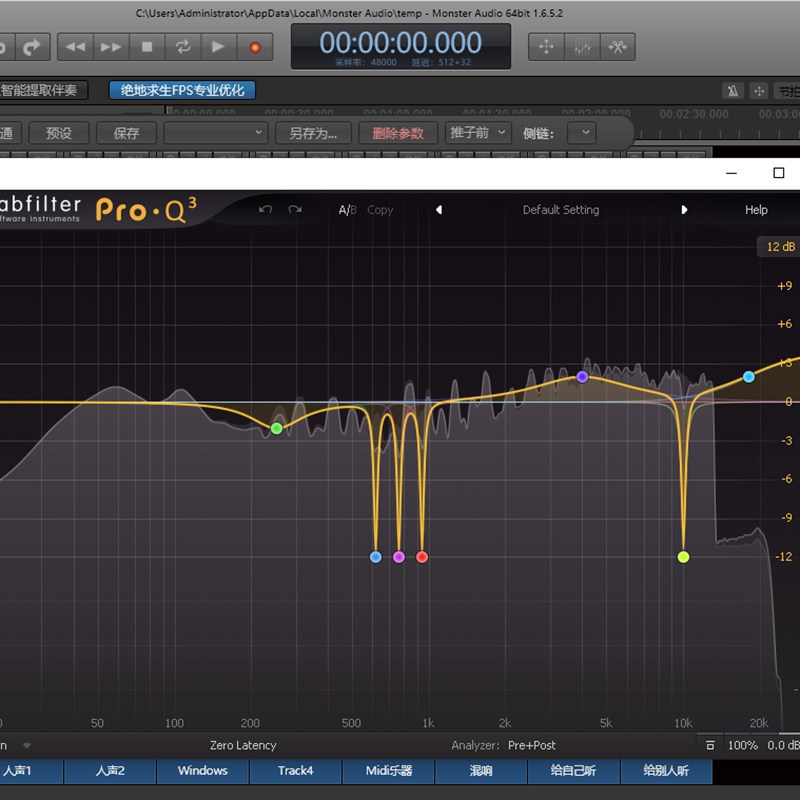Open the 侧链 sidechain dropdown
The width and height of the screenshot is (800, 800).
pos(582,133)
